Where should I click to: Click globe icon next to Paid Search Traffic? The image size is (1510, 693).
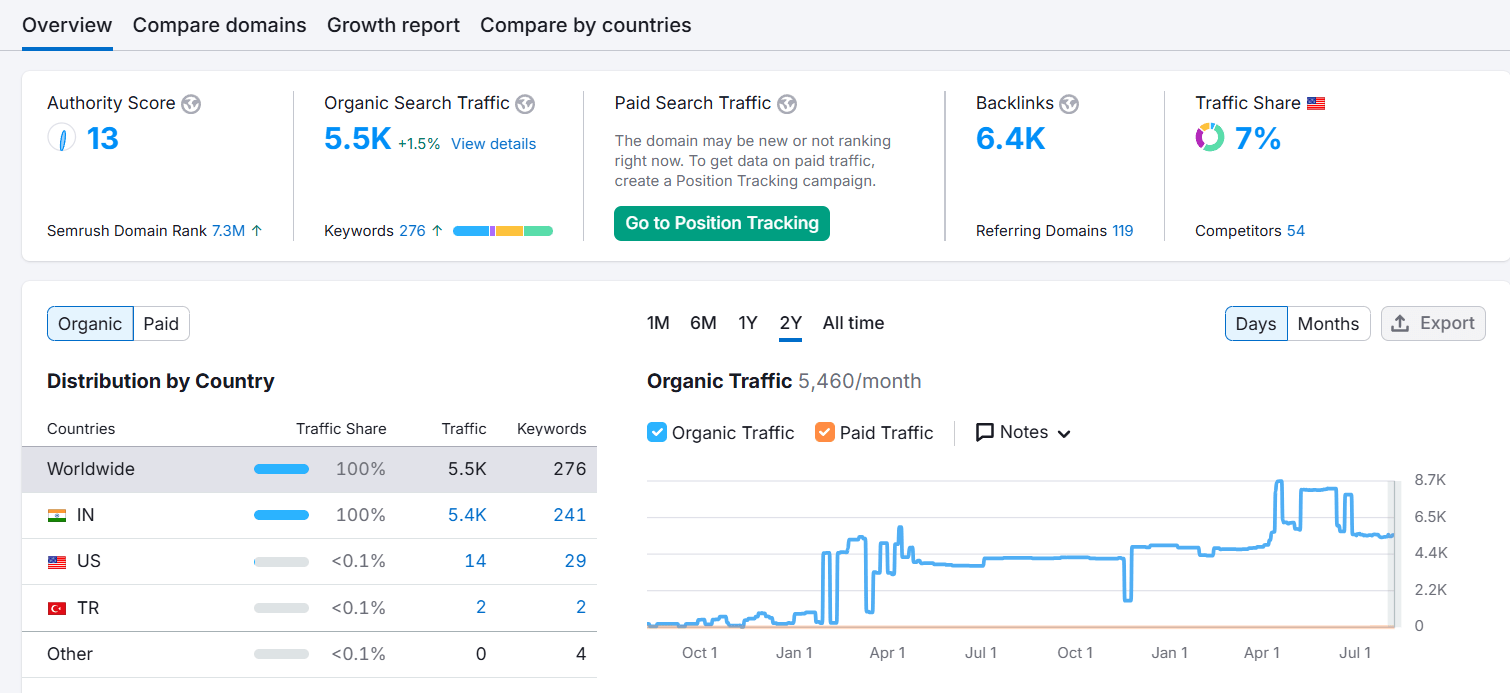tap(787, 104)
